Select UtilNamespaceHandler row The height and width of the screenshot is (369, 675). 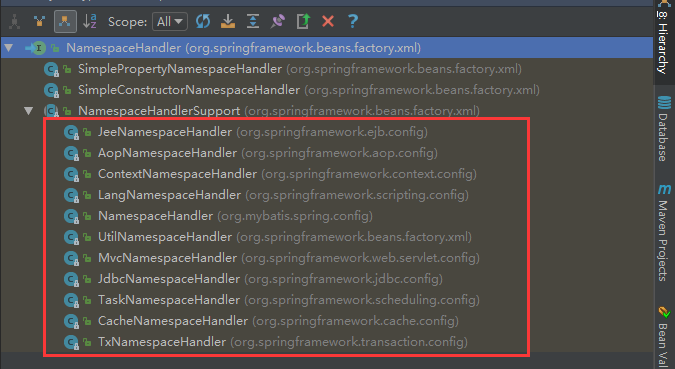point(267,237)
